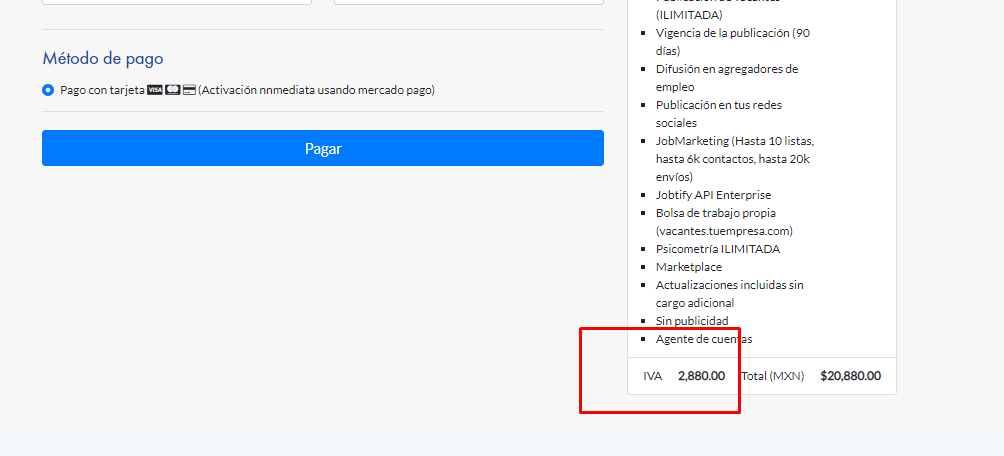The image size is (1004, 456).
Task: Click the Total (MXN) label
Action: tap(772, 376)
